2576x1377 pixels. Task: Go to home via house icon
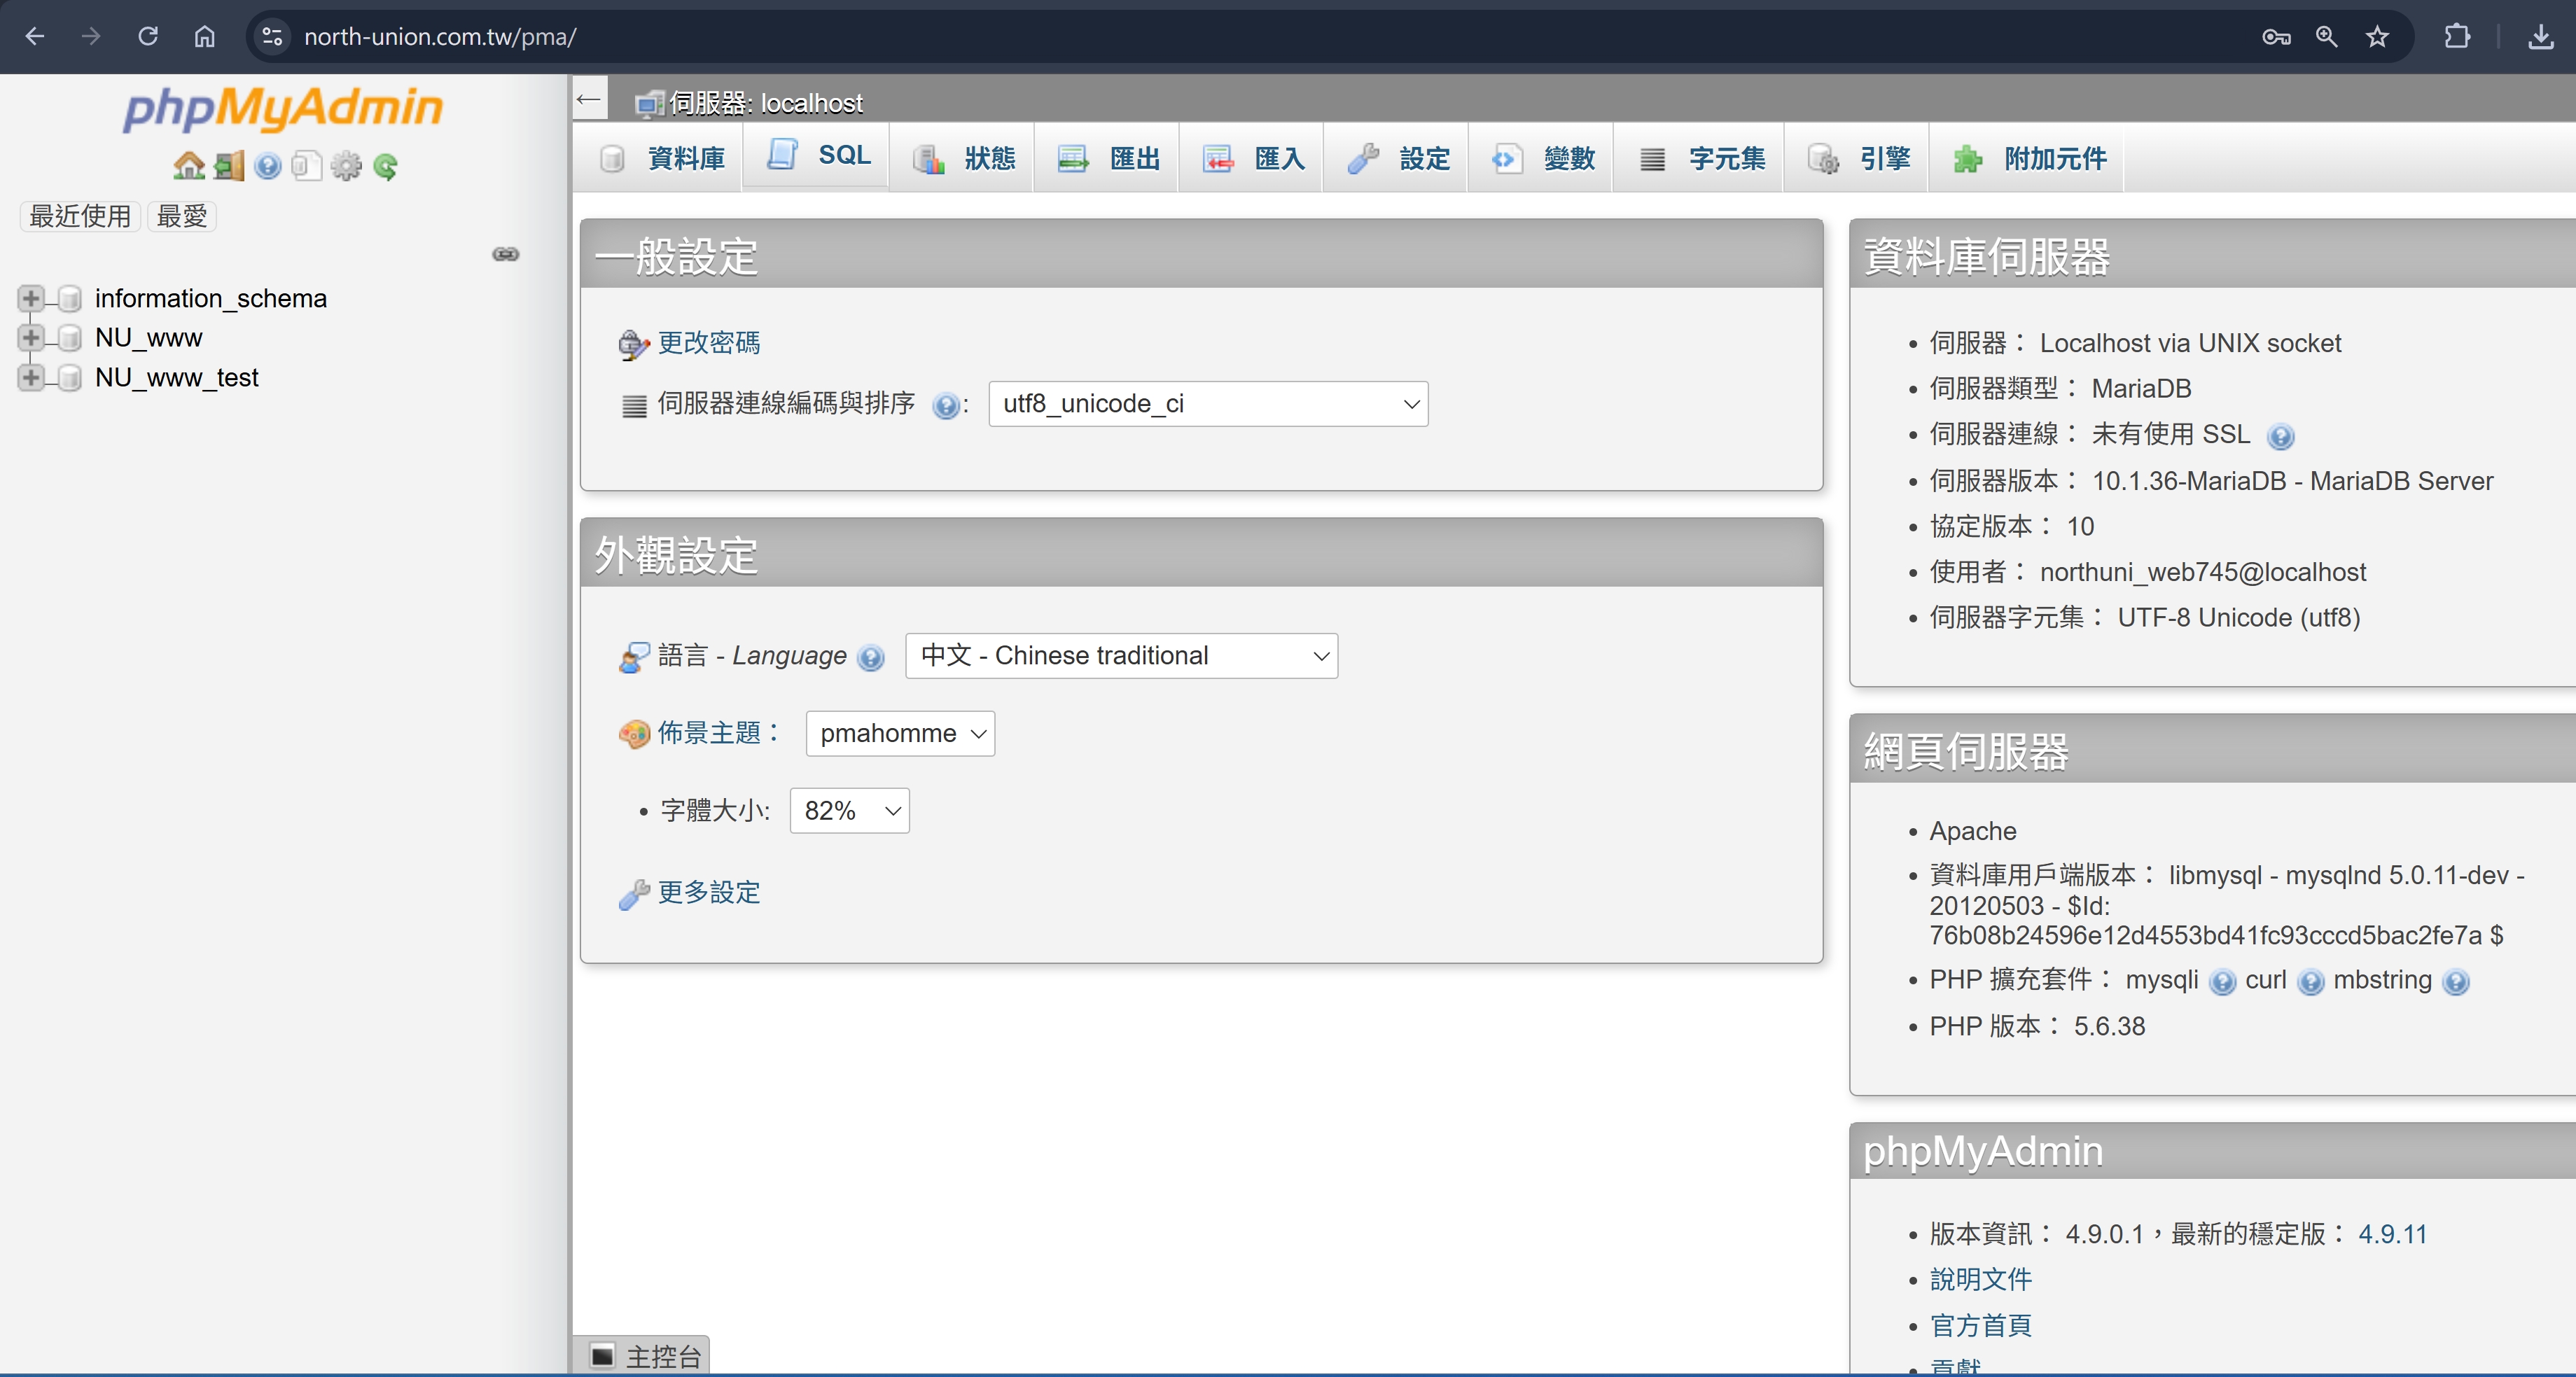189,165
